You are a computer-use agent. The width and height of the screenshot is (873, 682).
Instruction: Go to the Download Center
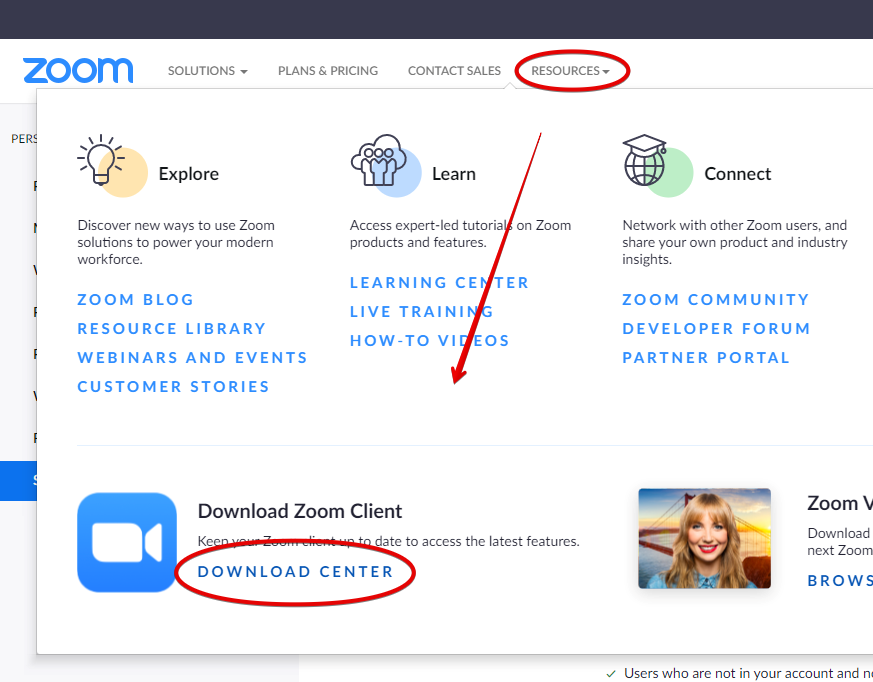296,571
